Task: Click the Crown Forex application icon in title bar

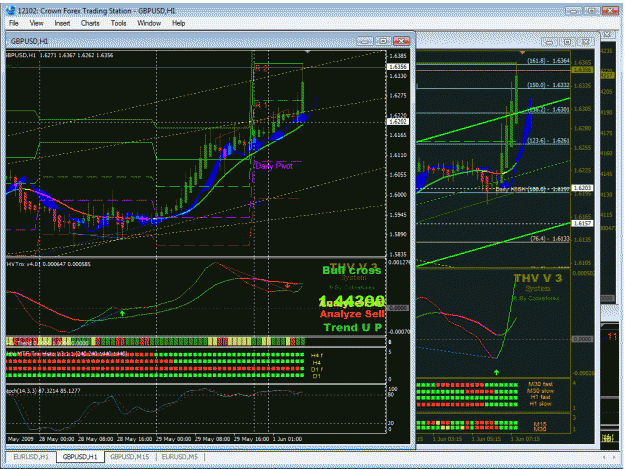Action: pos(11,10)
